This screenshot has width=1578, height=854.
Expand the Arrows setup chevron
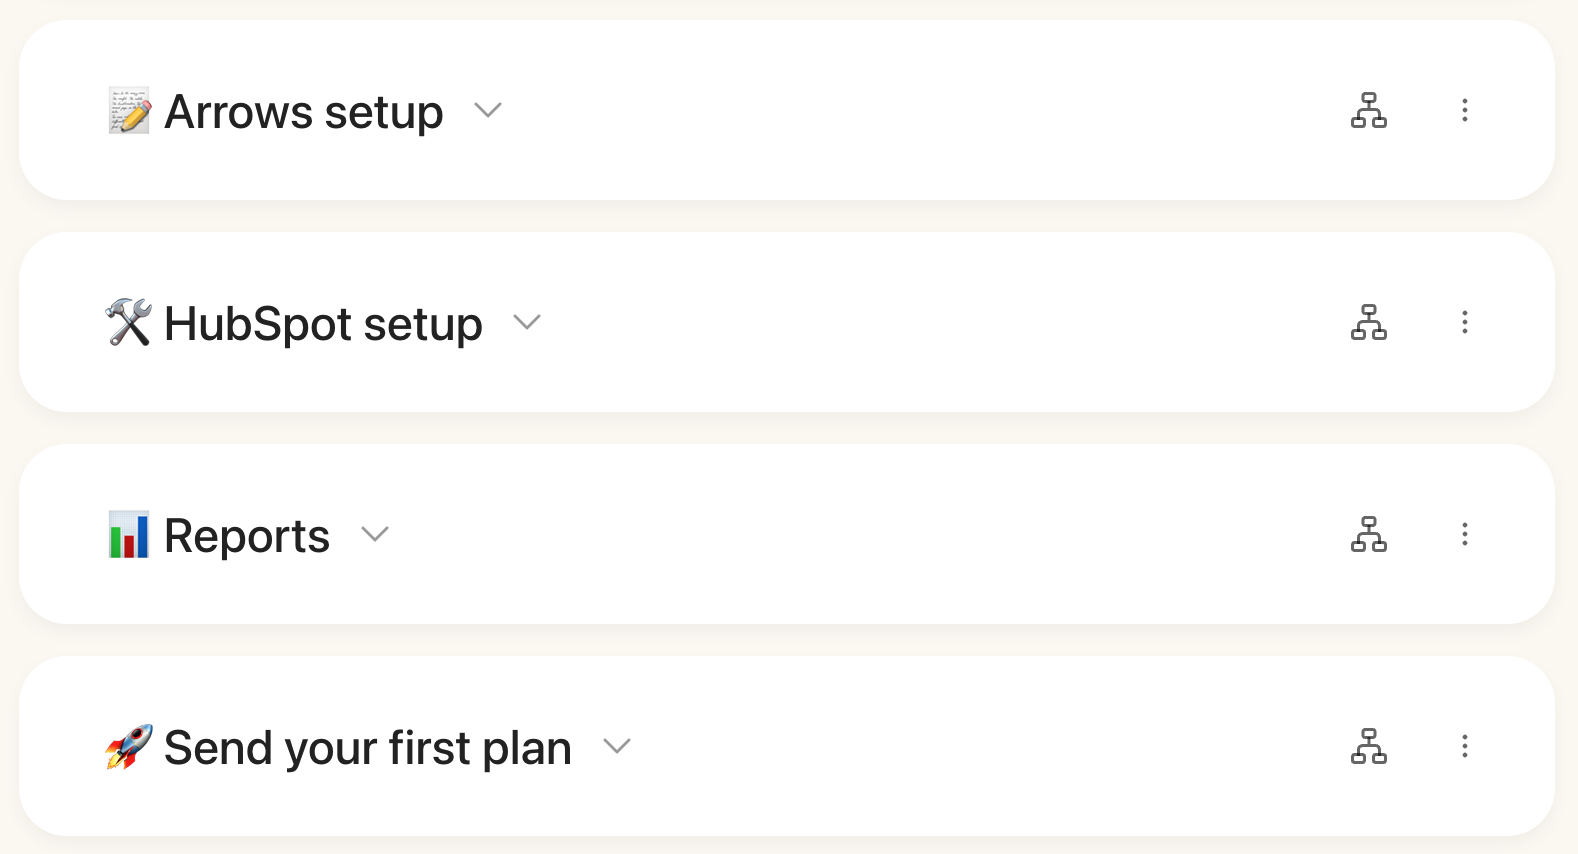pyautogui.click(x=488, y=110)
